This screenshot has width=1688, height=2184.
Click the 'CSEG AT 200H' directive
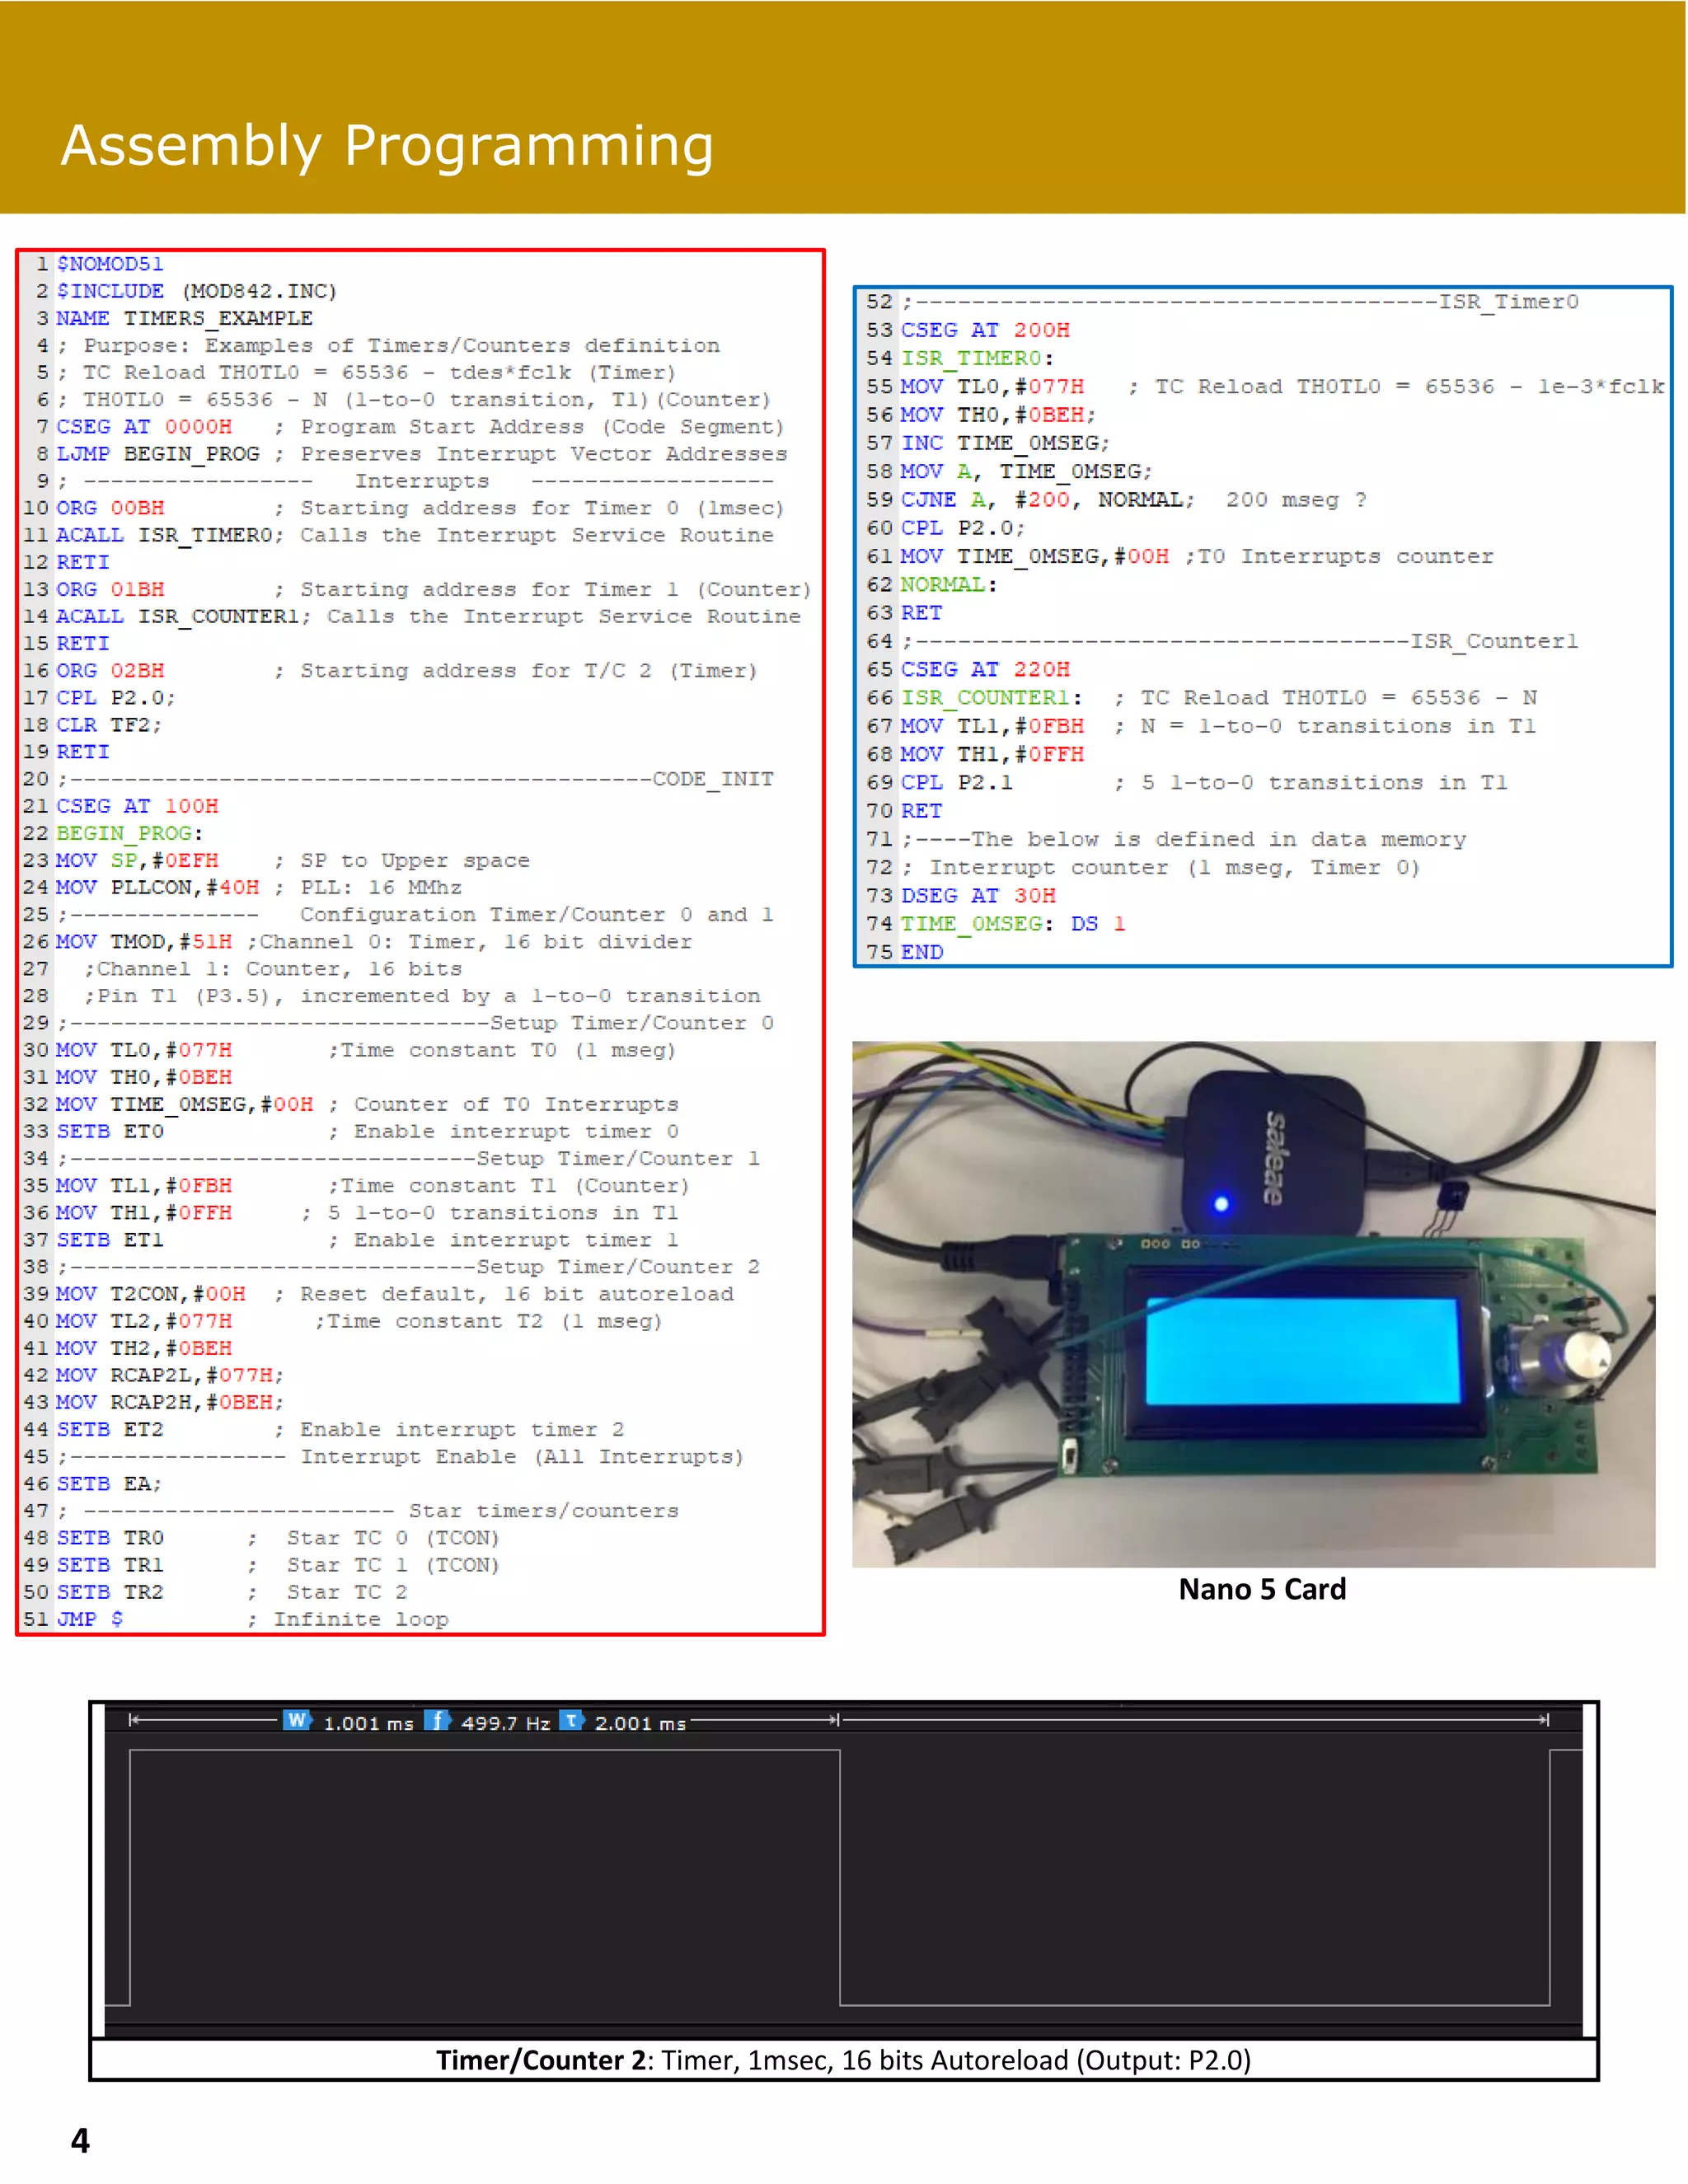coord(985,330)
